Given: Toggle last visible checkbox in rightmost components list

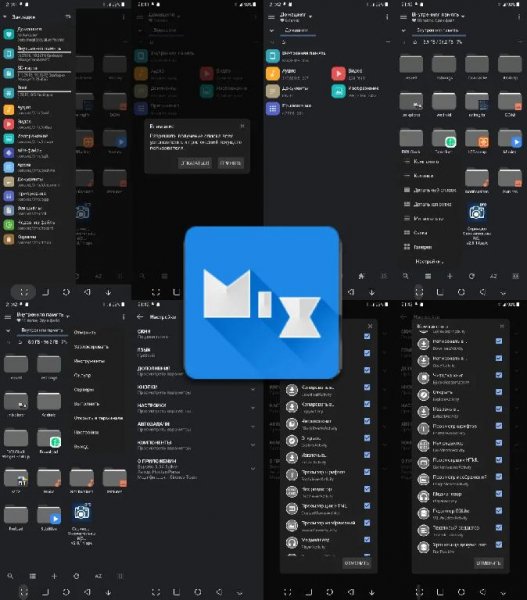Looking at the screenshot, I should coord(499,545).
